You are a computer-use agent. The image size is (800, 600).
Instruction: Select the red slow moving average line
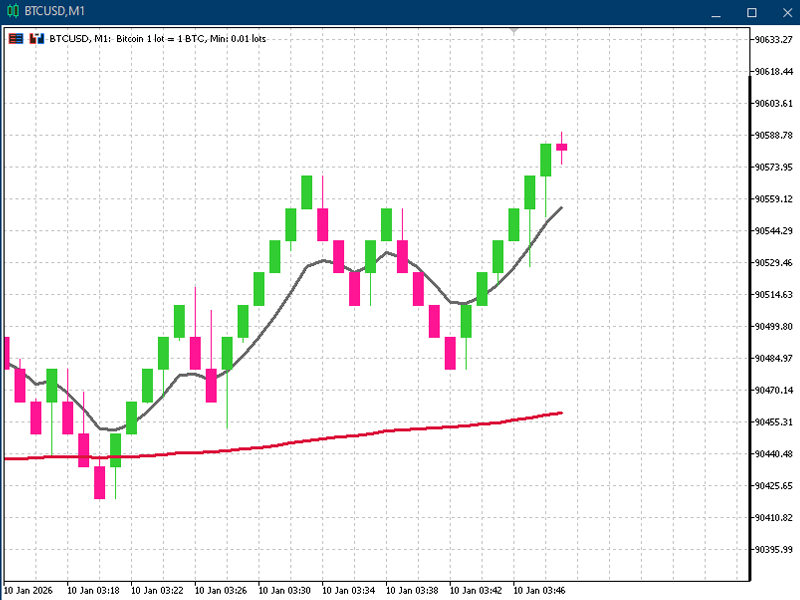click(300, 442)
